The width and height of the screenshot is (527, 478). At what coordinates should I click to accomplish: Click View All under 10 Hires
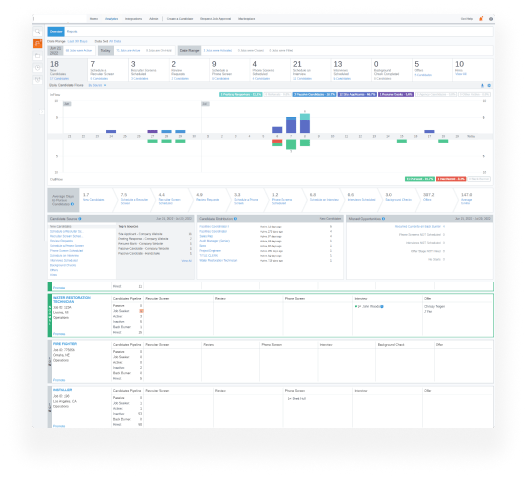point(461,74)
